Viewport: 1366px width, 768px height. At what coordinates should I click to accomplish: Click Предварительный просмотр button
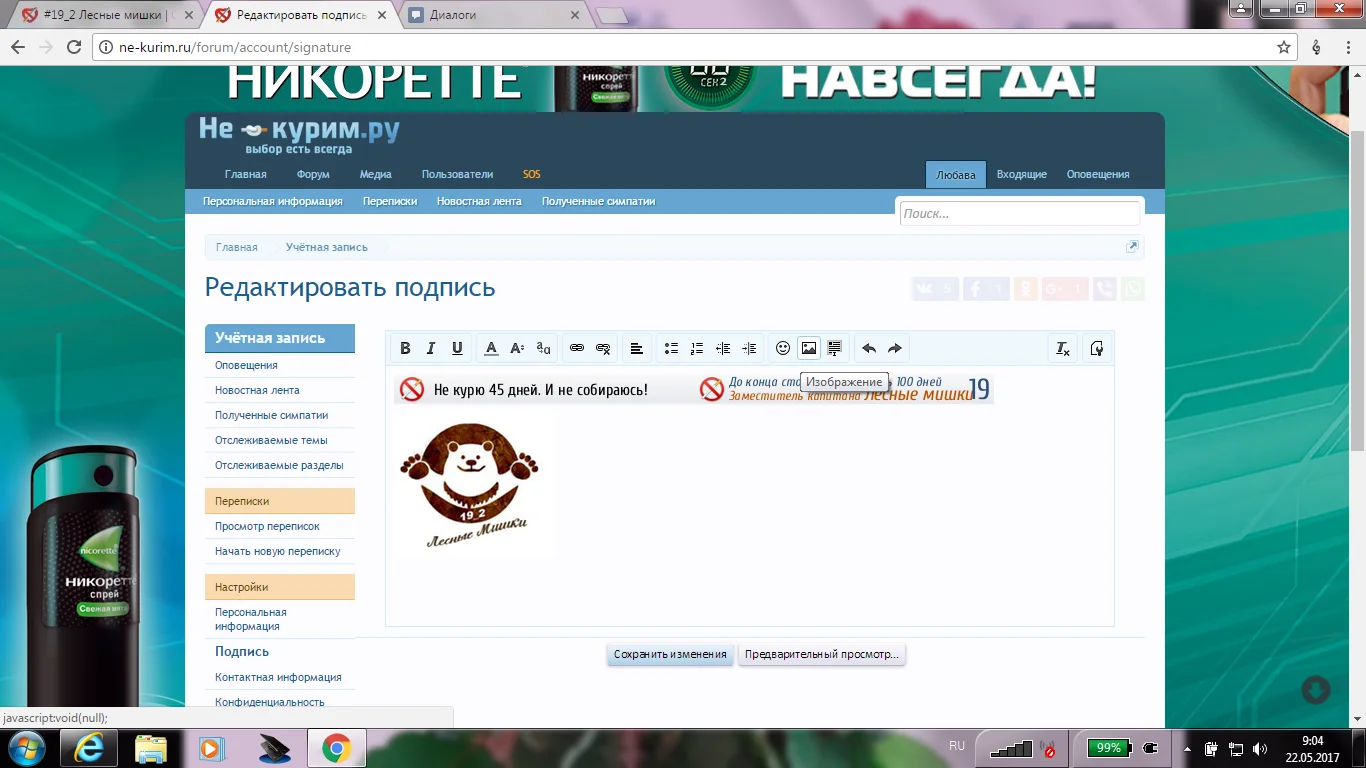point(821,655)
